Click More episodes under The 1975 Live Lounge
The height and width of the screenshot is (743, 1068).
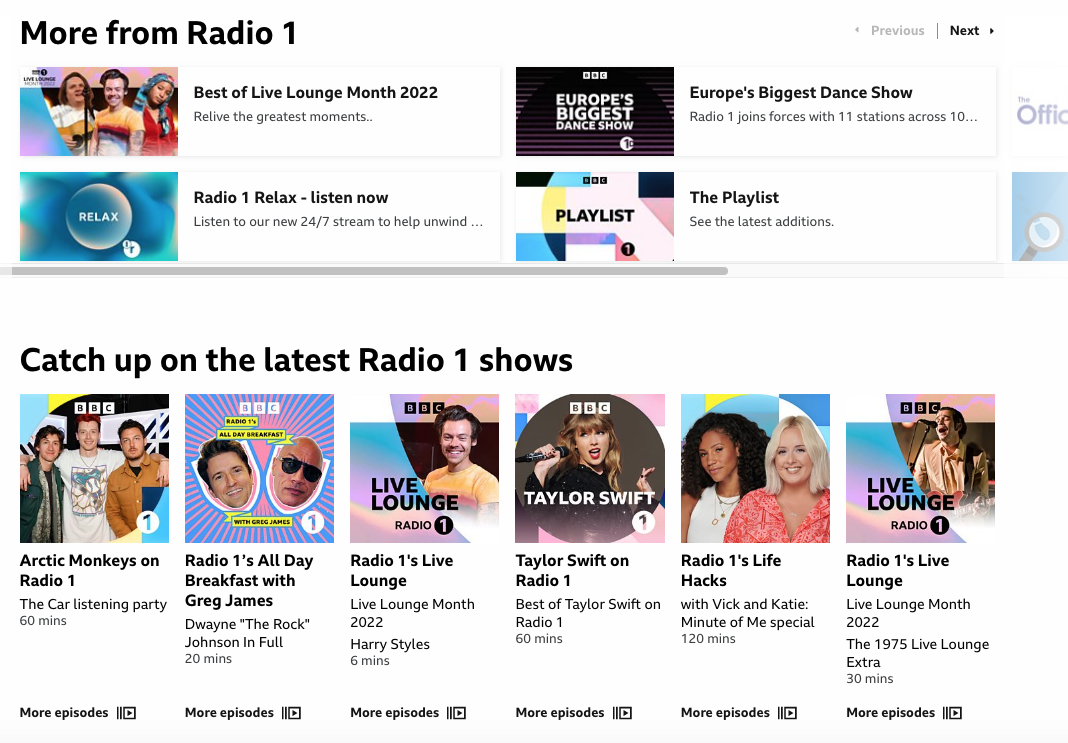pos(890,713)
